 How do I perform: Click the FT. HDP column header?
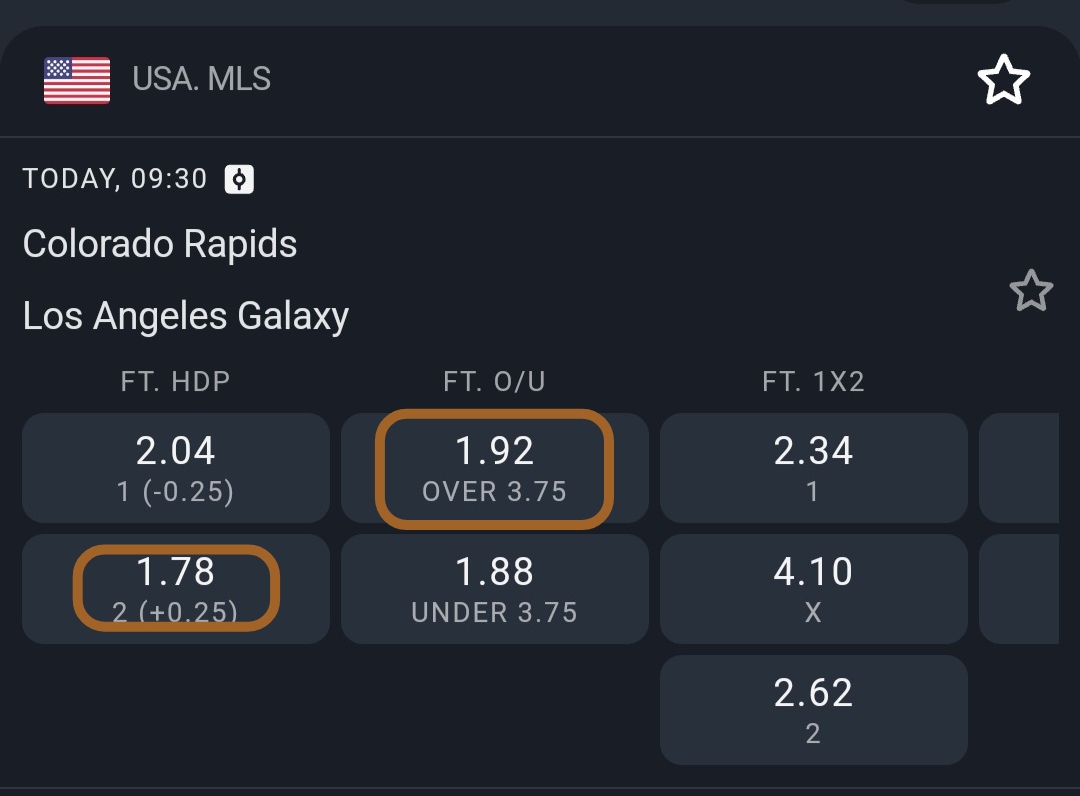[x=176, y=381]
